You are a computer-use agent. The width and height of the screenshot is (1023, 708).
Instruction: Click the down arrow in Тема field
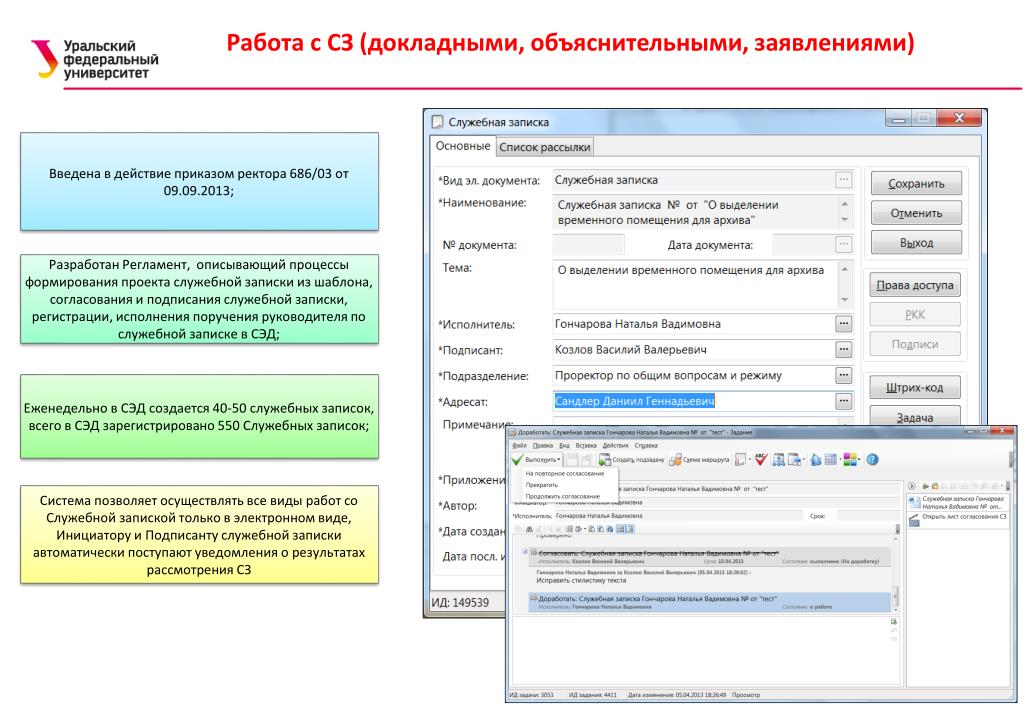pos(845,300)
